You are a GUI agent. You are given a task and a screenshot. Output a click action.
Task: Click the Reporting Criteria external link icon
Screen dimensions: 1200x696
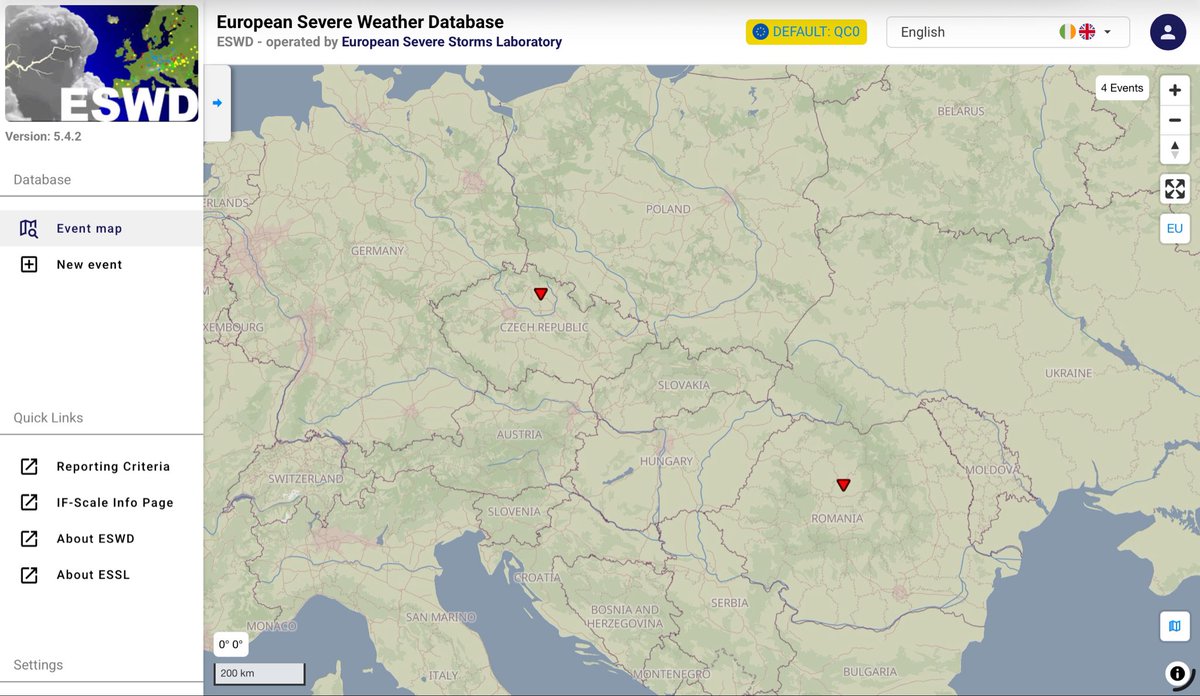coord(29,466)
